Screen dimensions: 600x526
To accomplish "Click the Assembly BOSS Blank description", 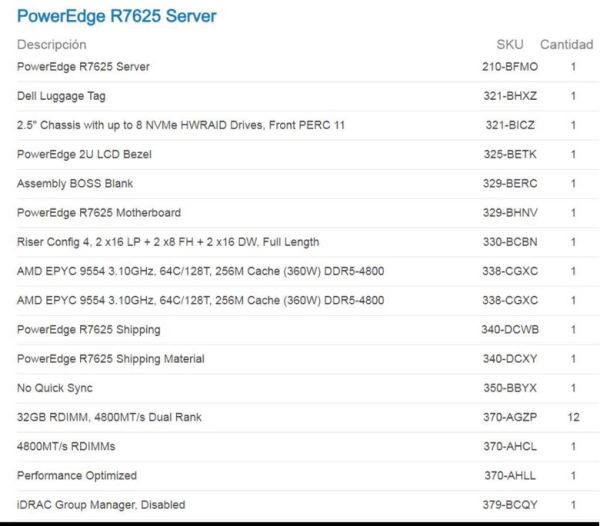I will point(75,184).
